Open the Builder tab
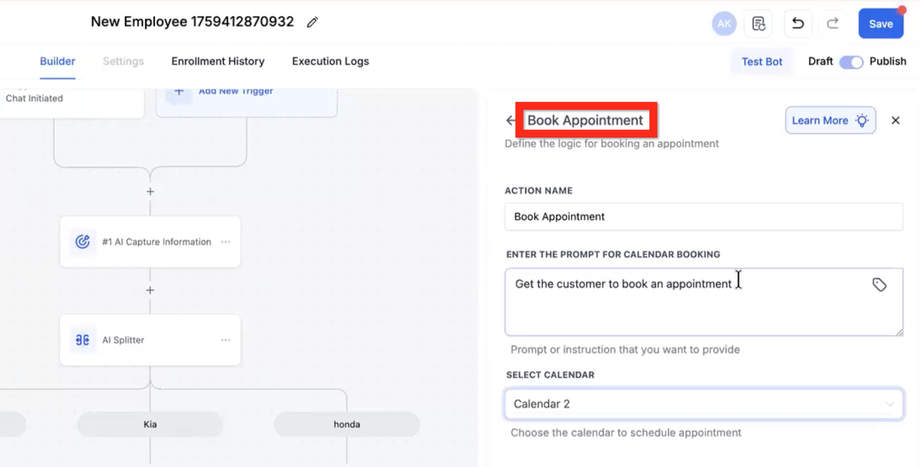The image size is (920, 467). pyautogui.click(x=57, y=61)
